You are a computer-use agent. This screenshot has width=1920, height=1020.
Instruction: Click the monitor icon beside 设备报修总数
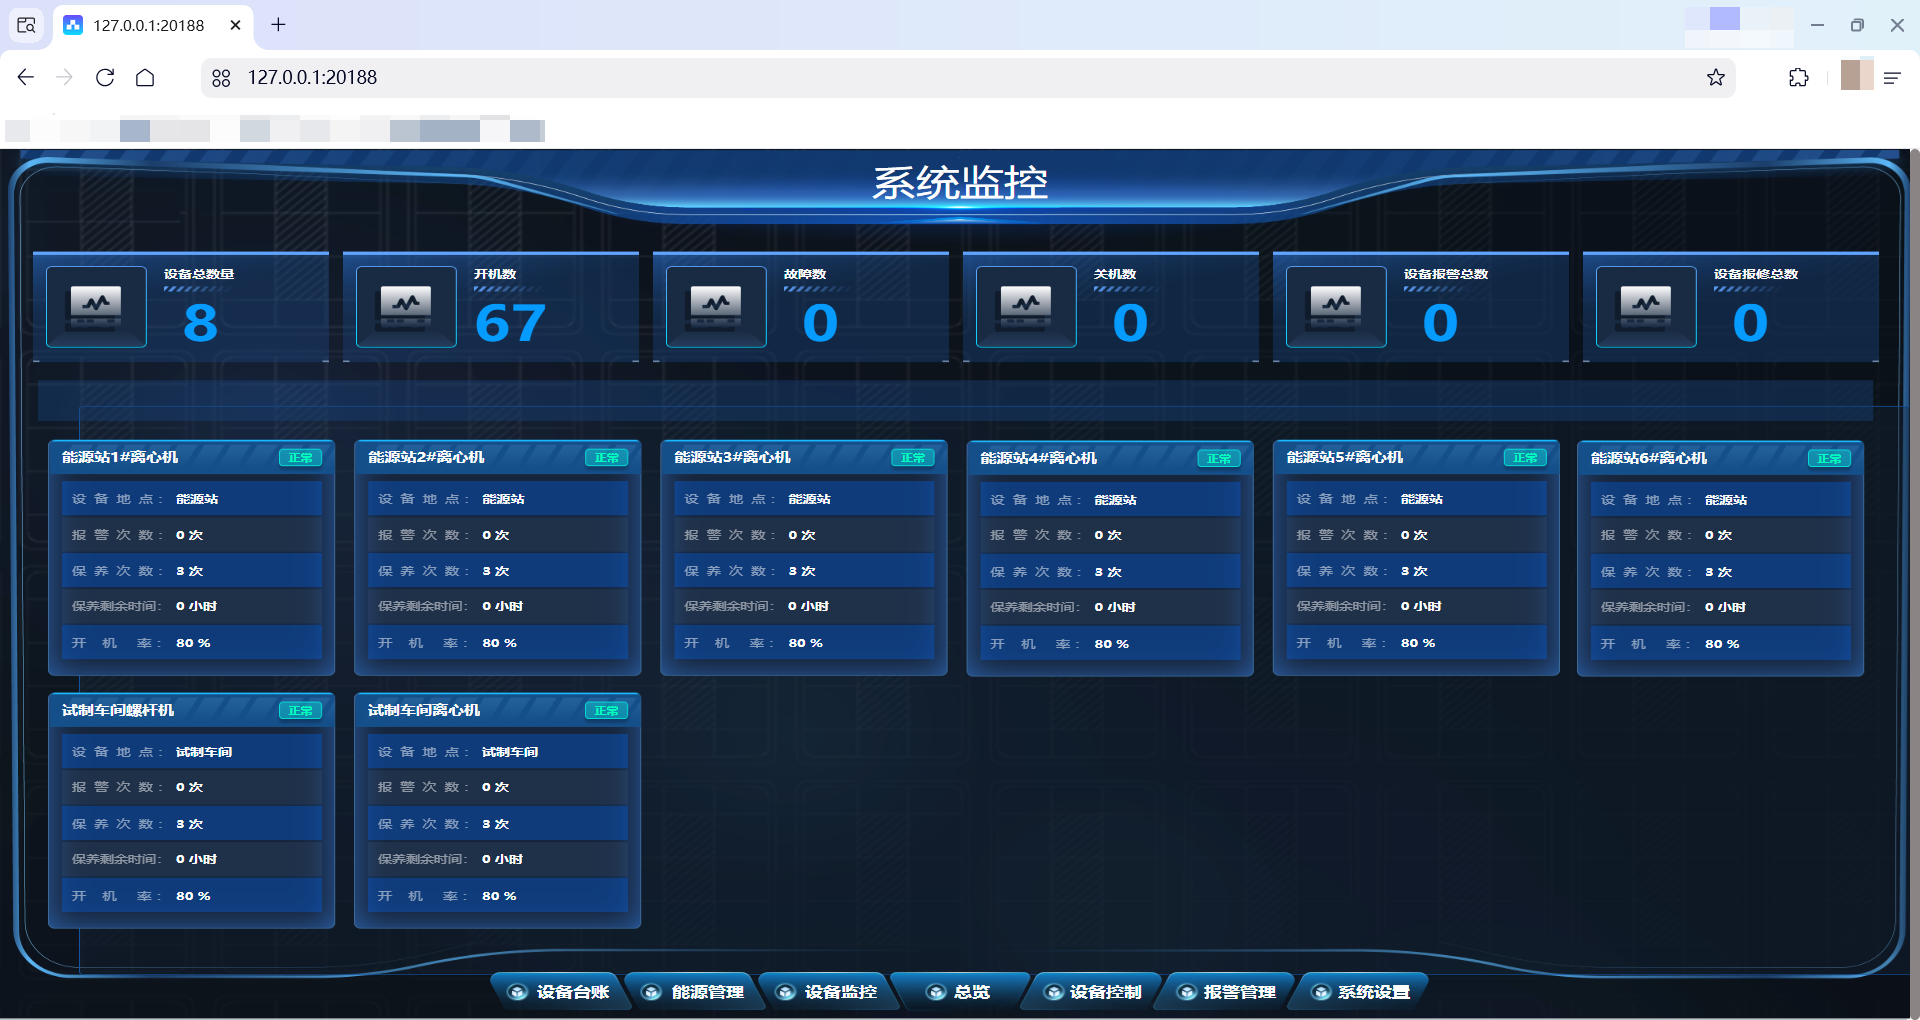pos(1646,307)
